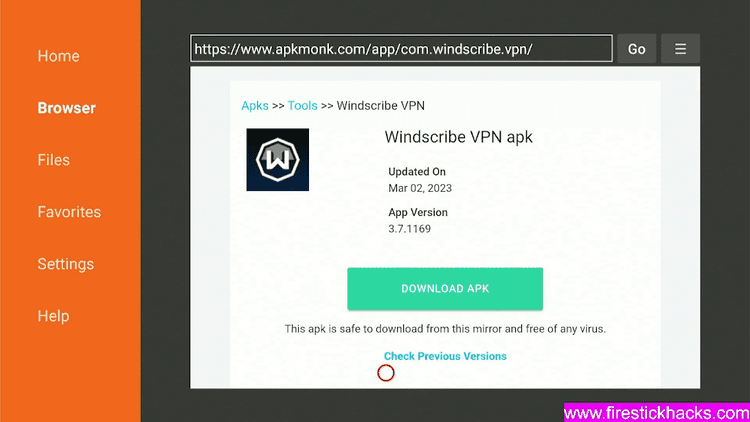Click the App Version label
The width and height of the screenshot is (750, 422).
point(418,212)
